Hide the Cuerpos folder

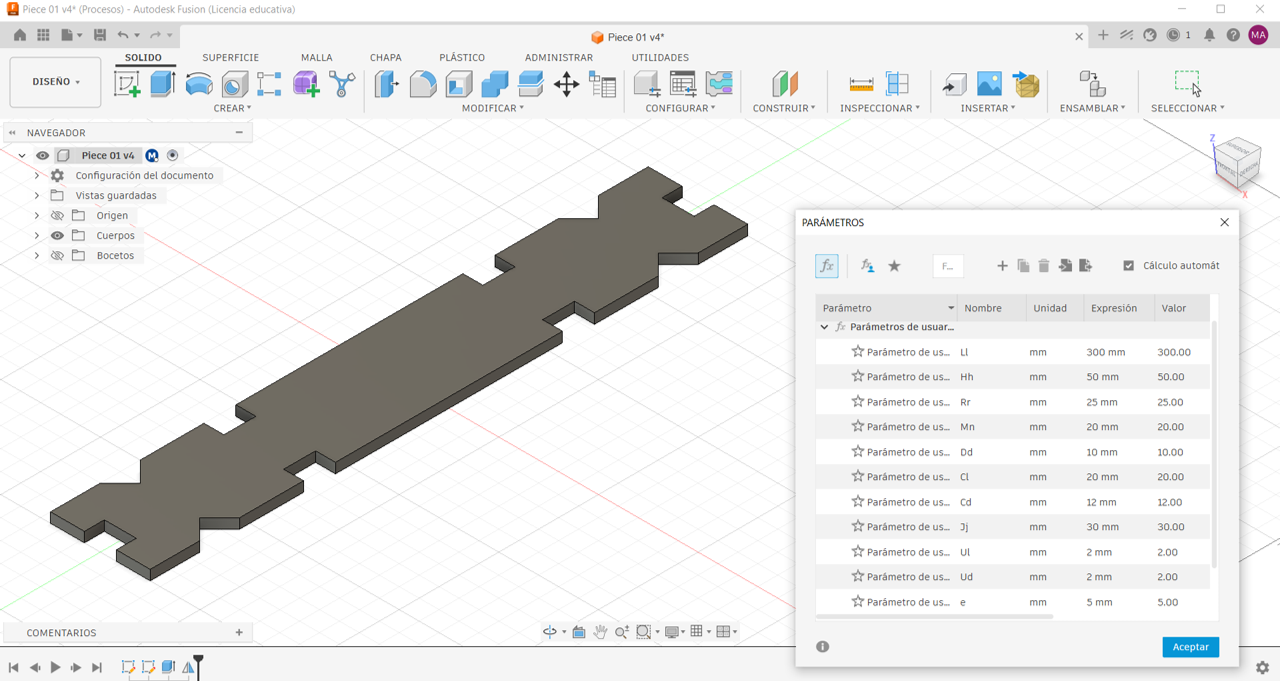coord(57,235)
